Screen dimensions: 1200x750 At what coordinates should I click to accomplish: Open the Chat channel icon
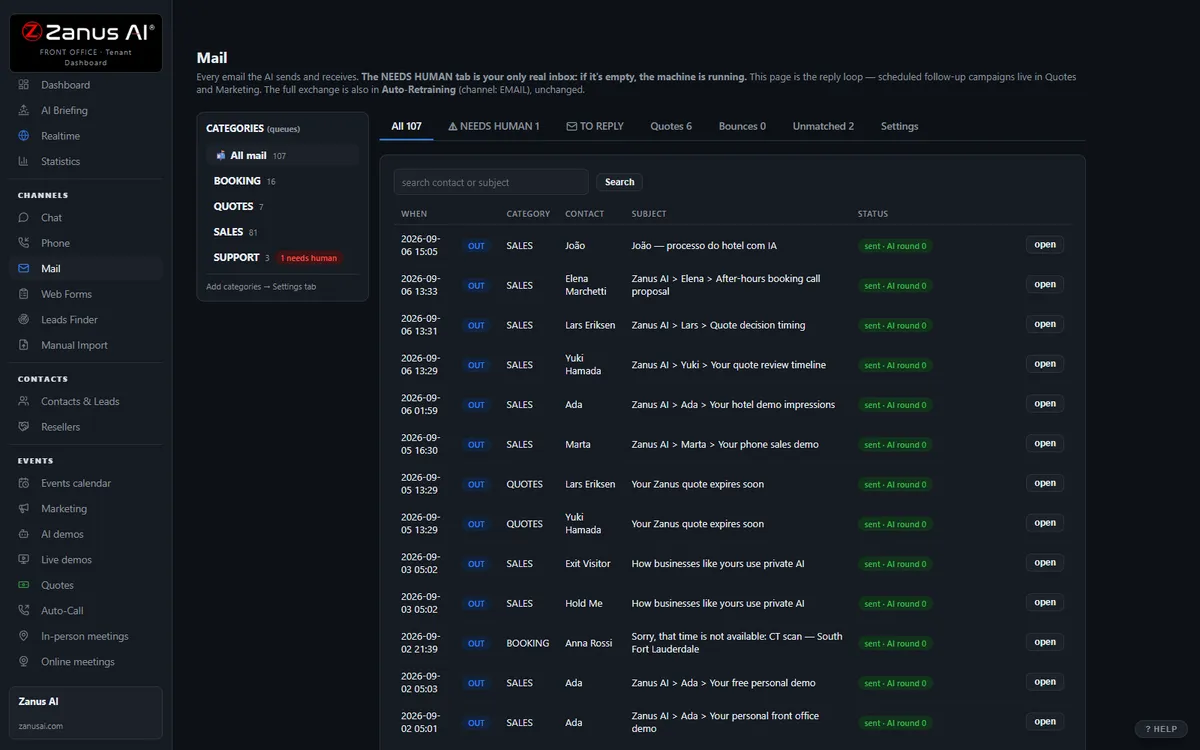coord(24,217)
